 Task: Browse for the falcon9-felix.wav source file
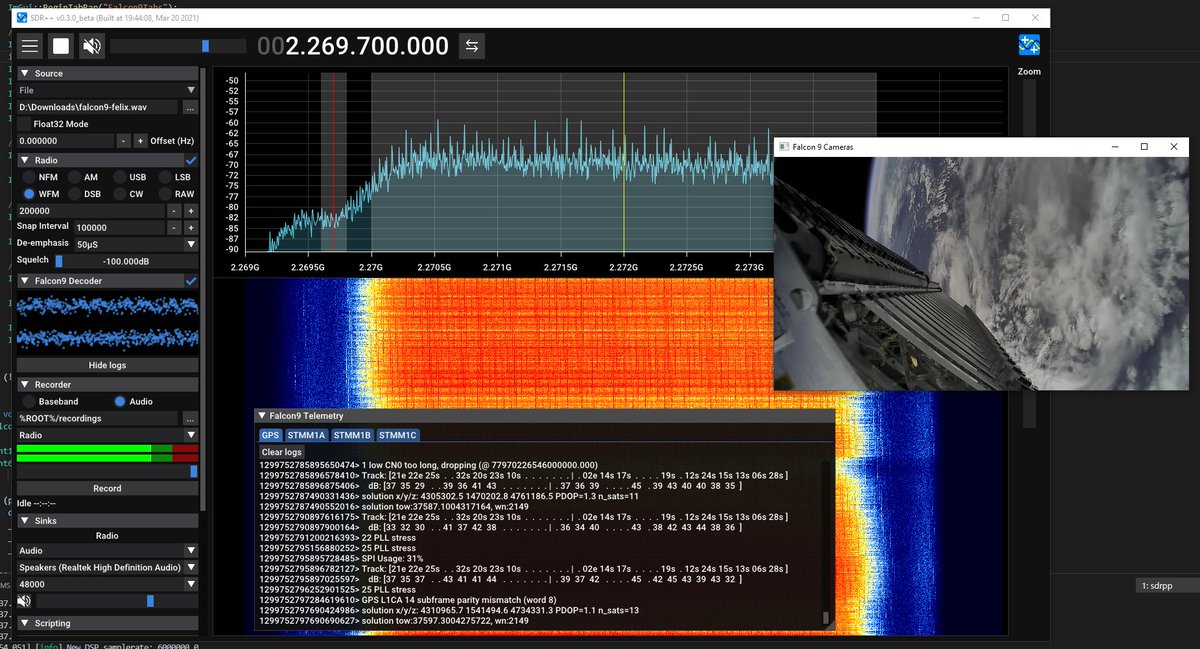[x=190, y=107]
